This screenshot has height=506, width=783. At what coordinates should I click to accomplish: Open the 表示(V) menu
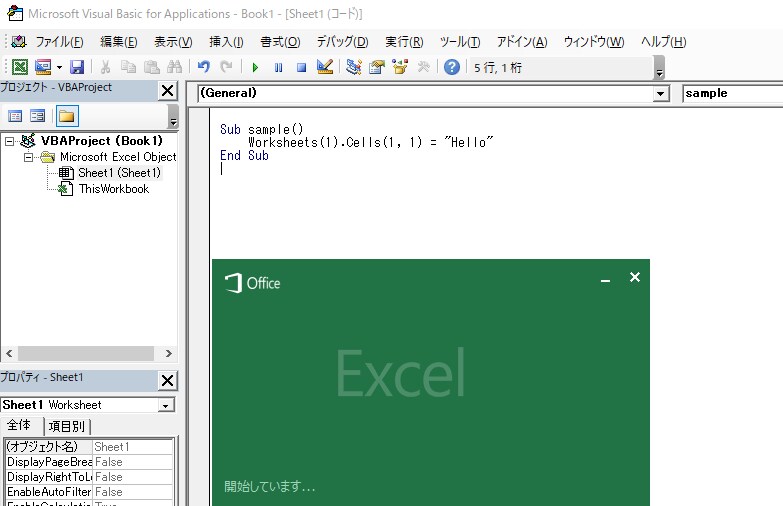(173, 42)
